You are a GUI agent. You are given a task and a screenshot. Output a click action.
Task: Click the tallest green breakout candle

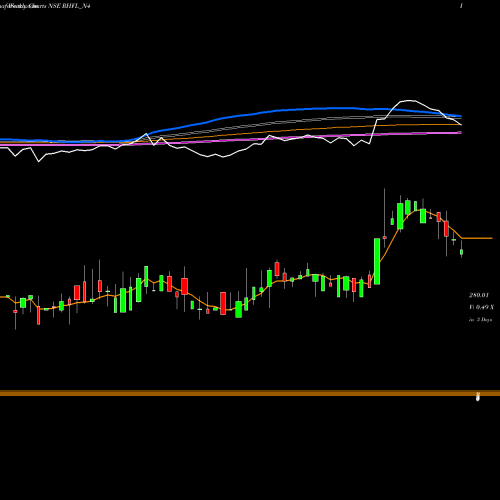377,261
